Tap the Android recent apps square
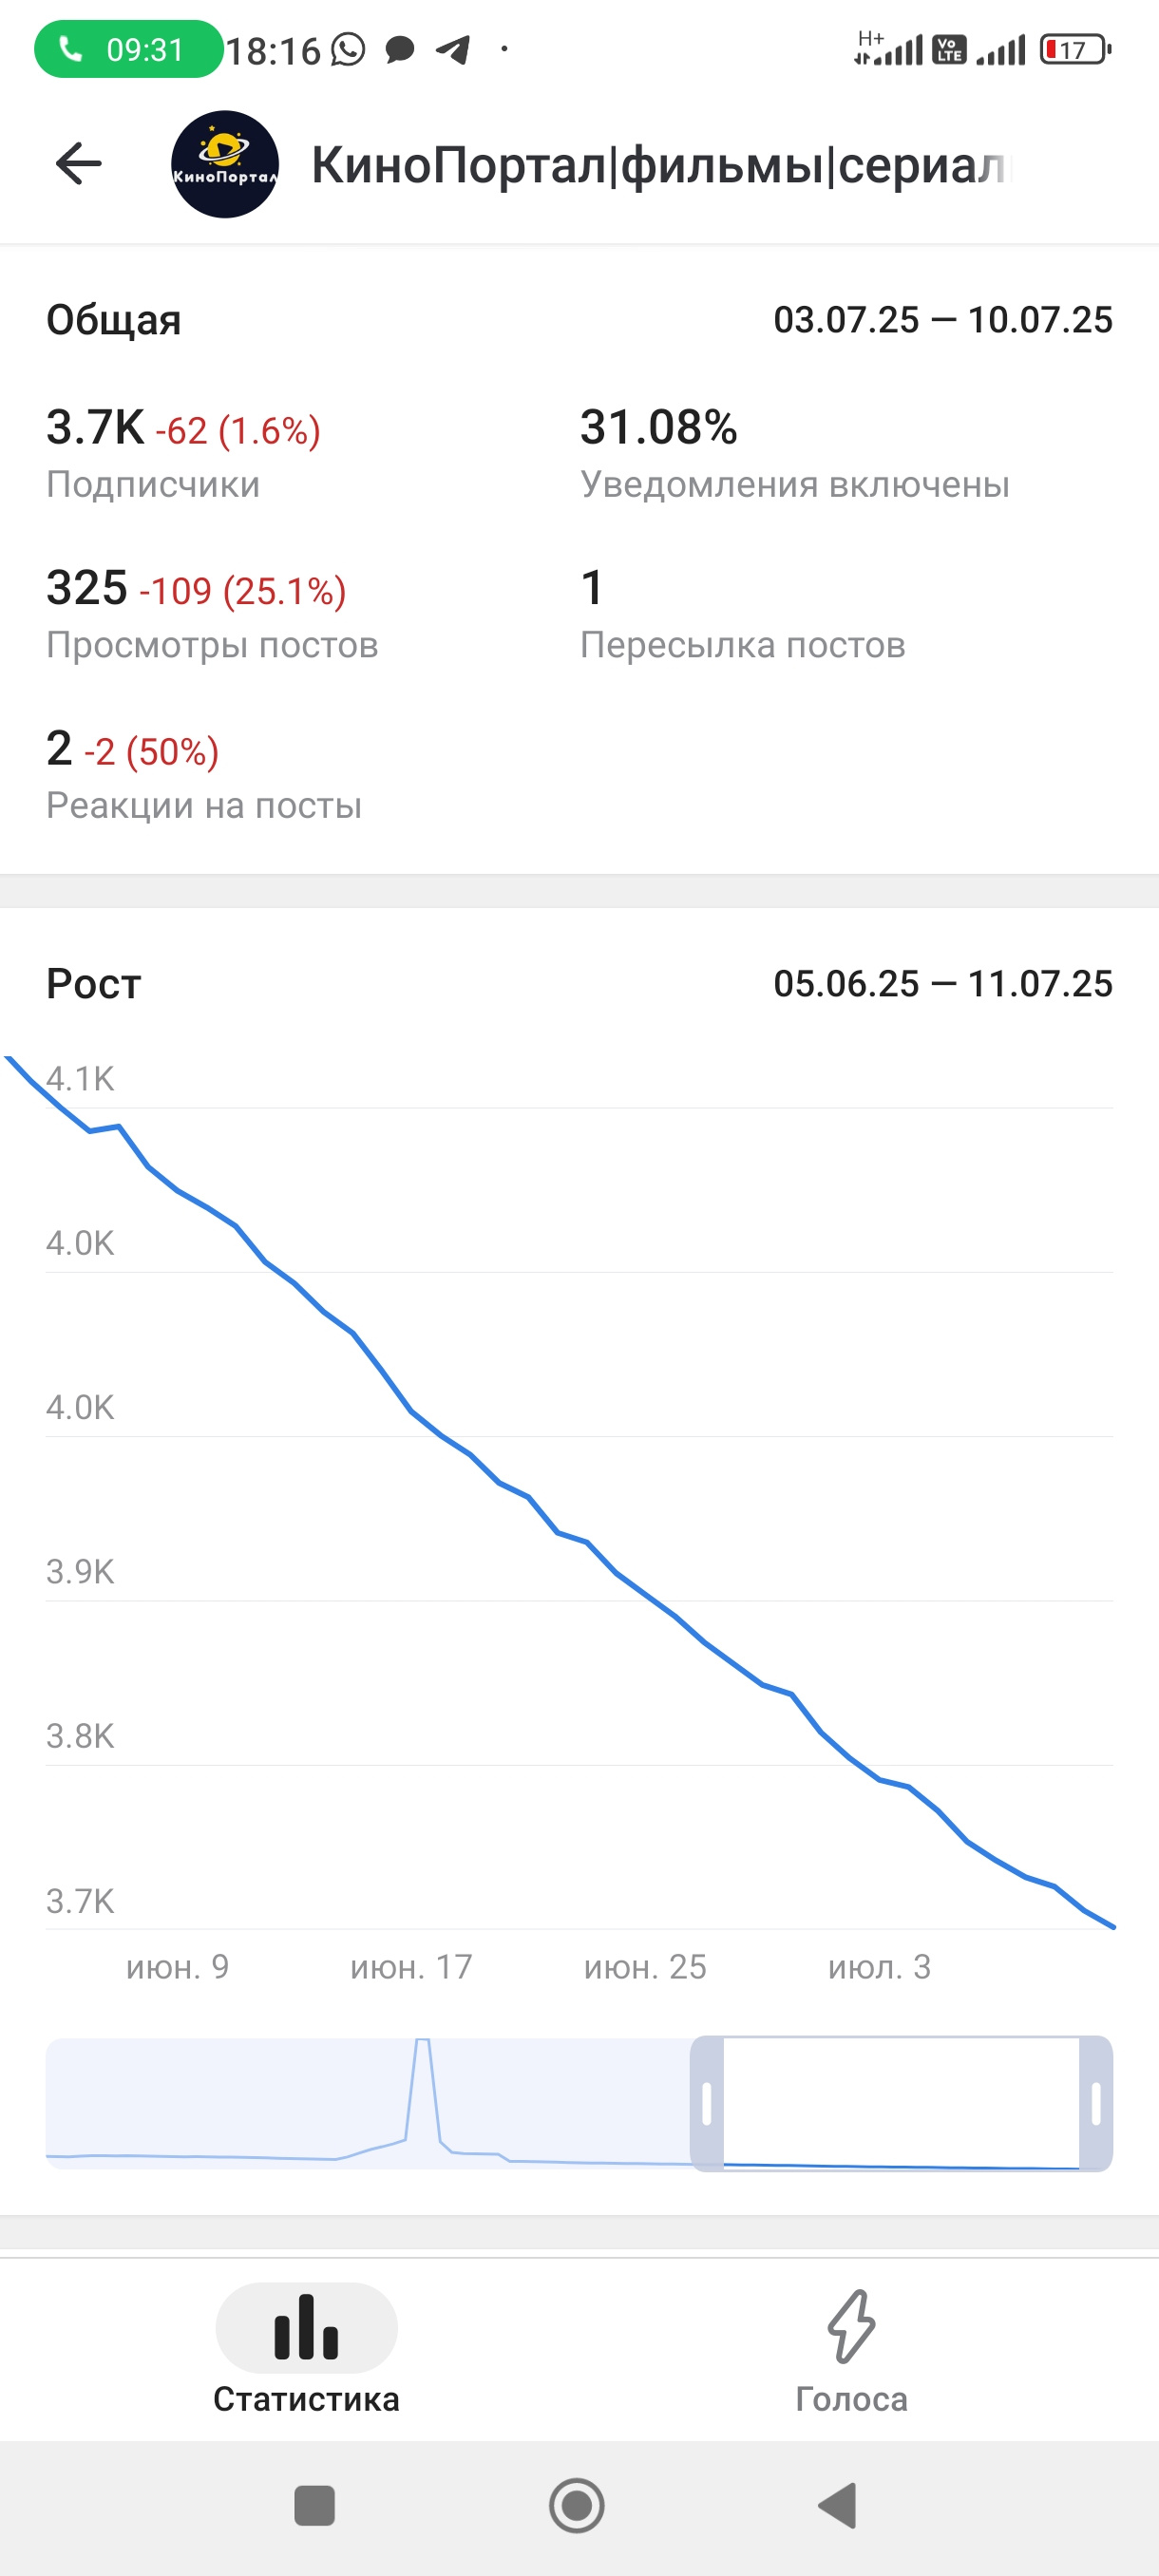Viewport: 1159px width, 2576px height. tap(315, 2505)
